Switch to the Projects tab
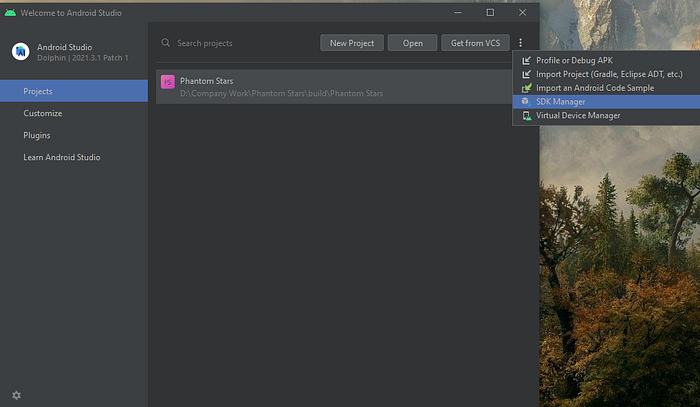Screen dimensions: 700x407 tap(74, 91)
